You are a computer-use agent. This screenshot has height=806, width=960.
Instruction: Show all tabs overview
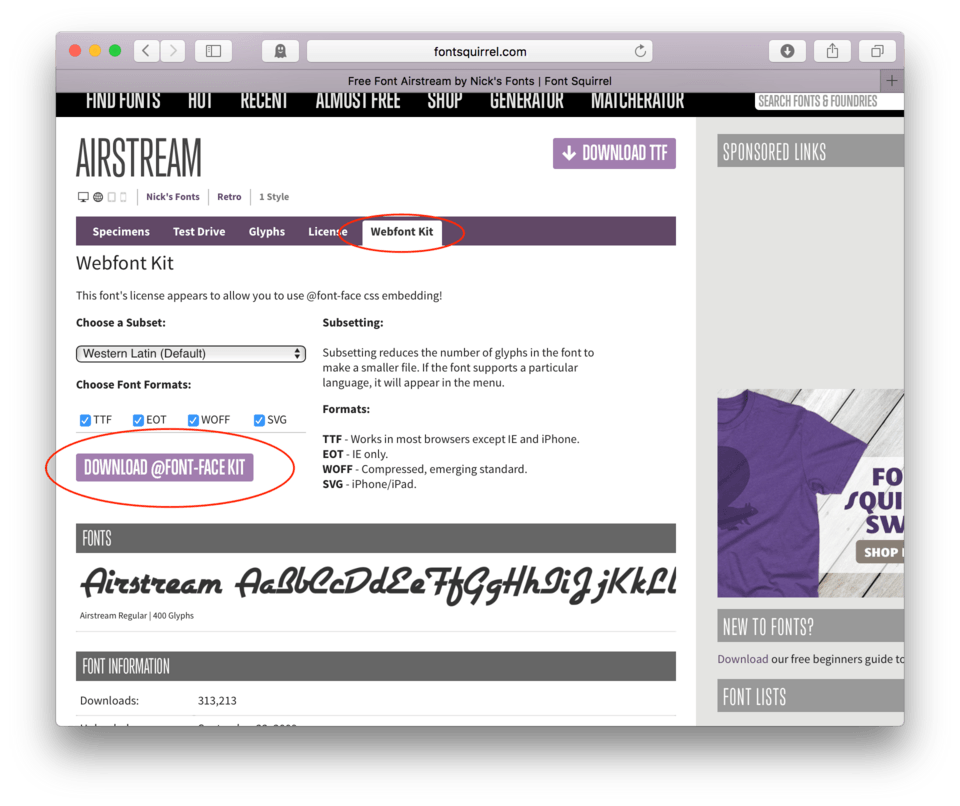[877, 51]
